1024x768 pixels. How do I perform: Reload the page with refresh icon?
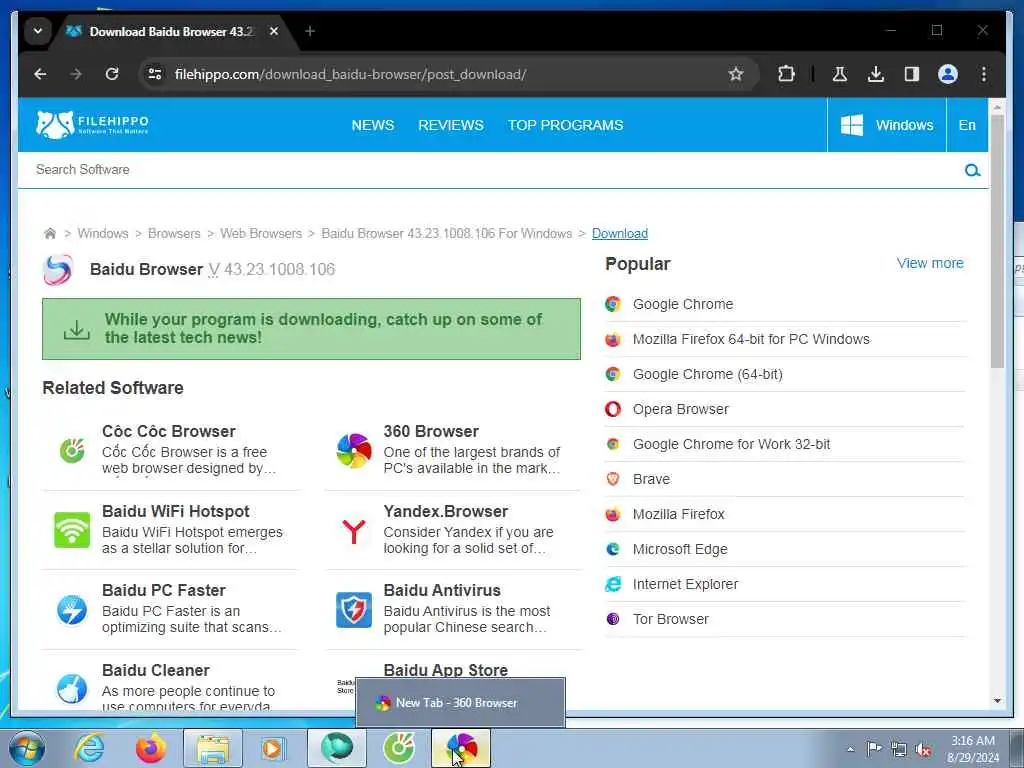click(112, 74)
